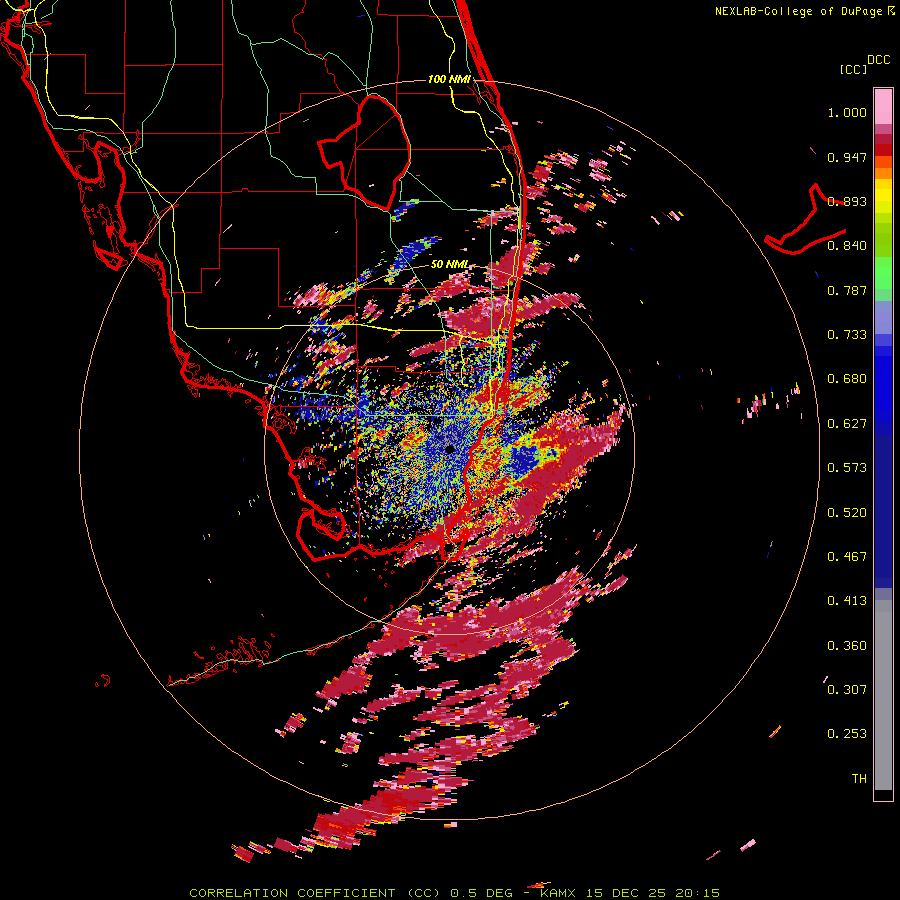This screenshot has height=900, width=900.
Task: Click the 0.627 scale value
Action: (x=847, y=424)
